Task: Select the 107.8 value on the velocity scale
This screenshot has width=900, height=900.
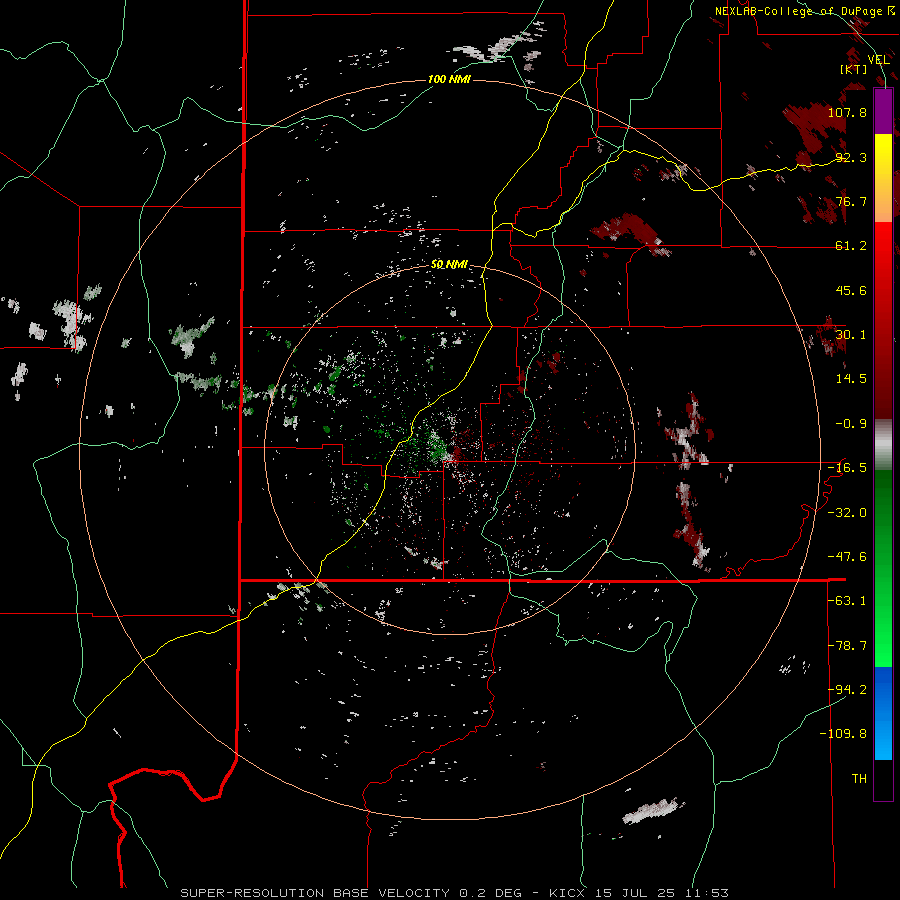Action: 847,112
